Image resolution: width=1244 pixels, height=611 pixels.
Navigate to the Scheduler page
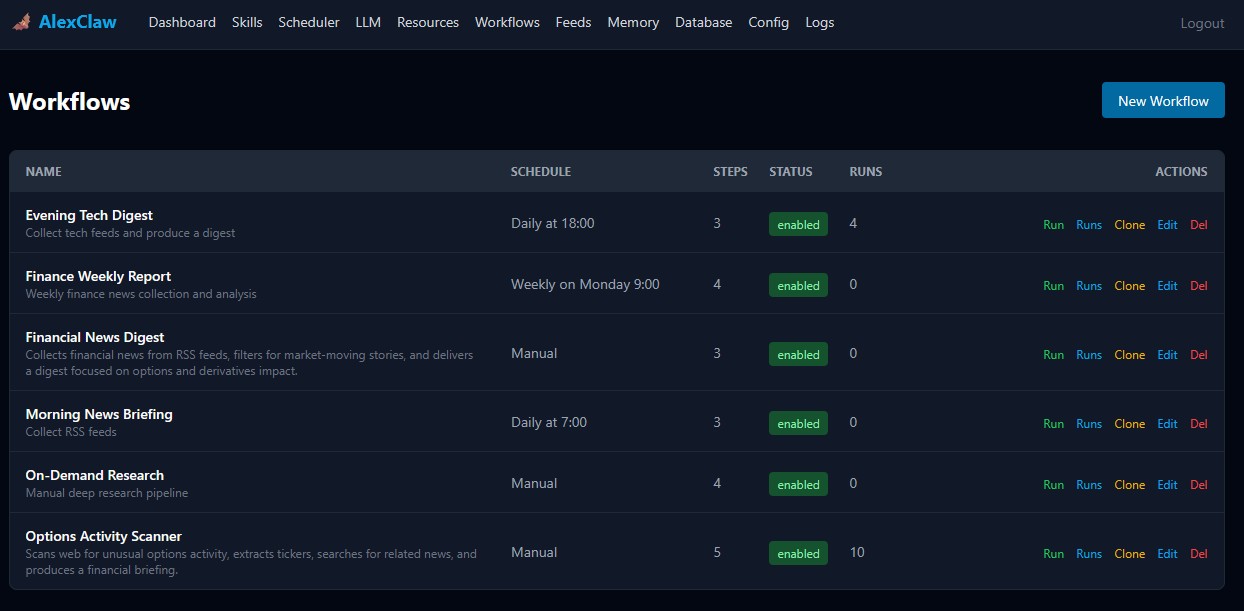tap(308, 22)
